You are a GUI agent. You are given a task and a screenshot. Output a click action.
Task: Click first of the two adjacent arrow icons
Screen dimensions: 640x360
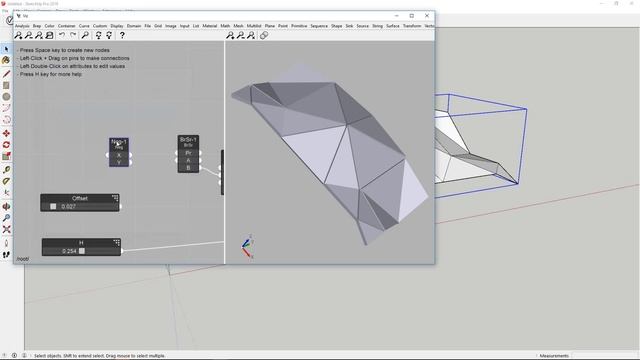coord(98,36)
